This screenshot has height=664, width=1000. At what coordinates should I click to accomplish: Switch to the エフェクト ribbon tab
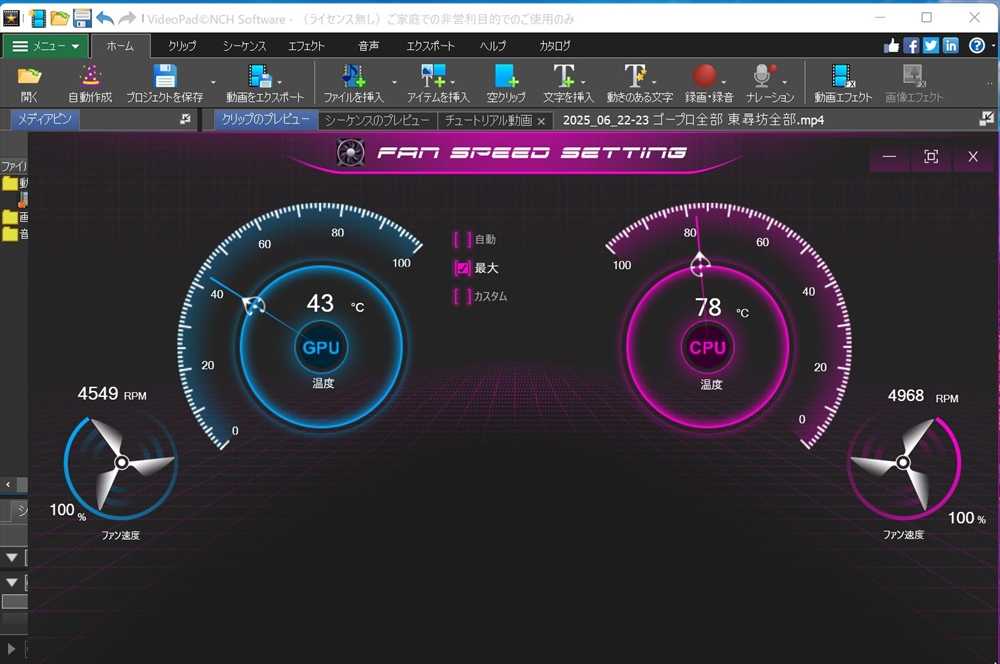[306, 46]
